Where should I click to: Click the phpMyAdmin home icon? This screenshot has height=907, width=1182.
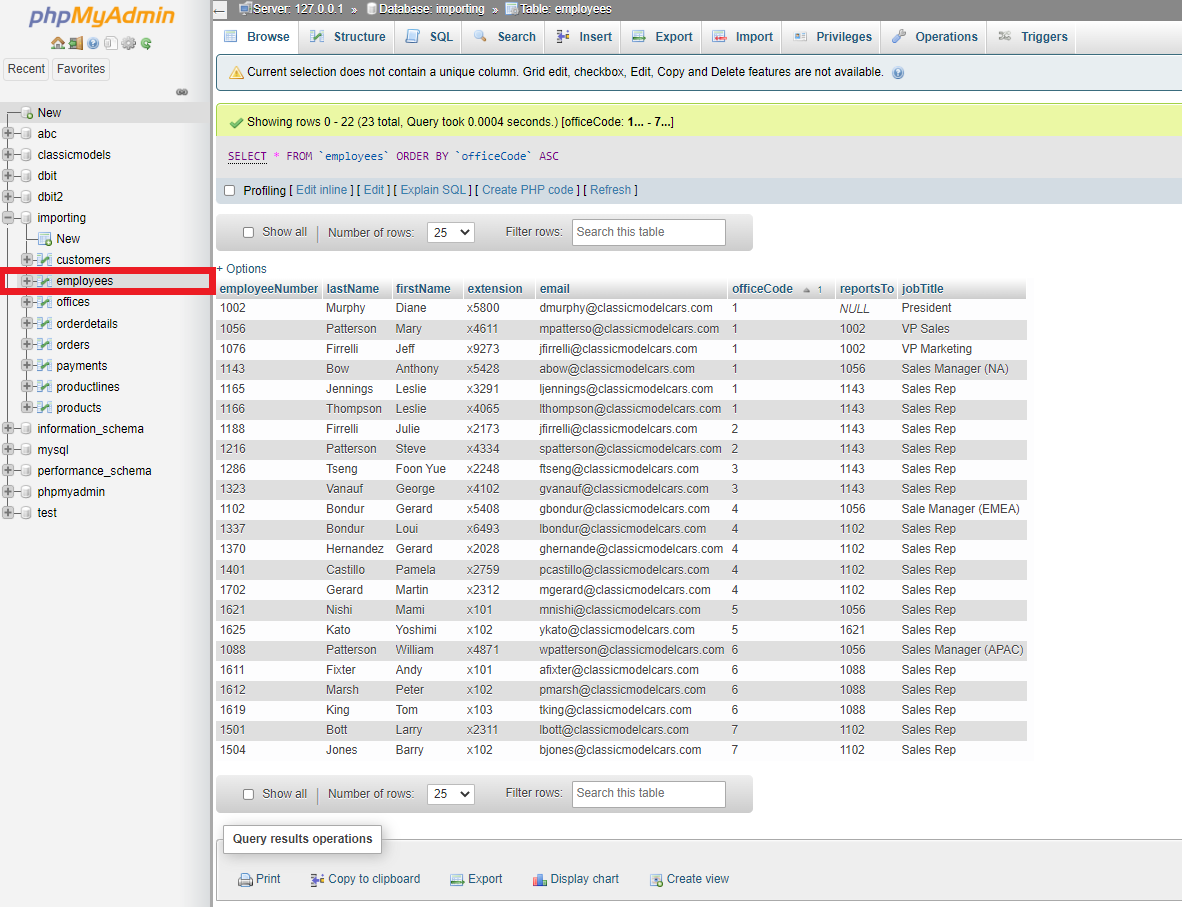point(58,44)
